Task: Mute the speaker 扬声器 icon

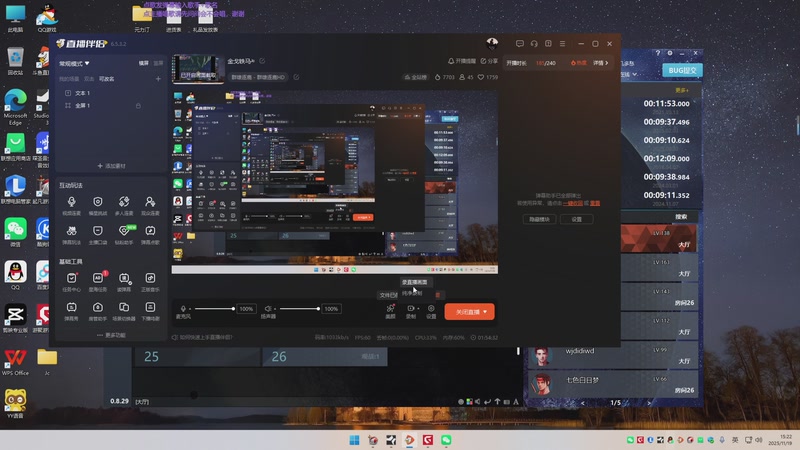Action: pyautogui.click(x=268, y=309)
